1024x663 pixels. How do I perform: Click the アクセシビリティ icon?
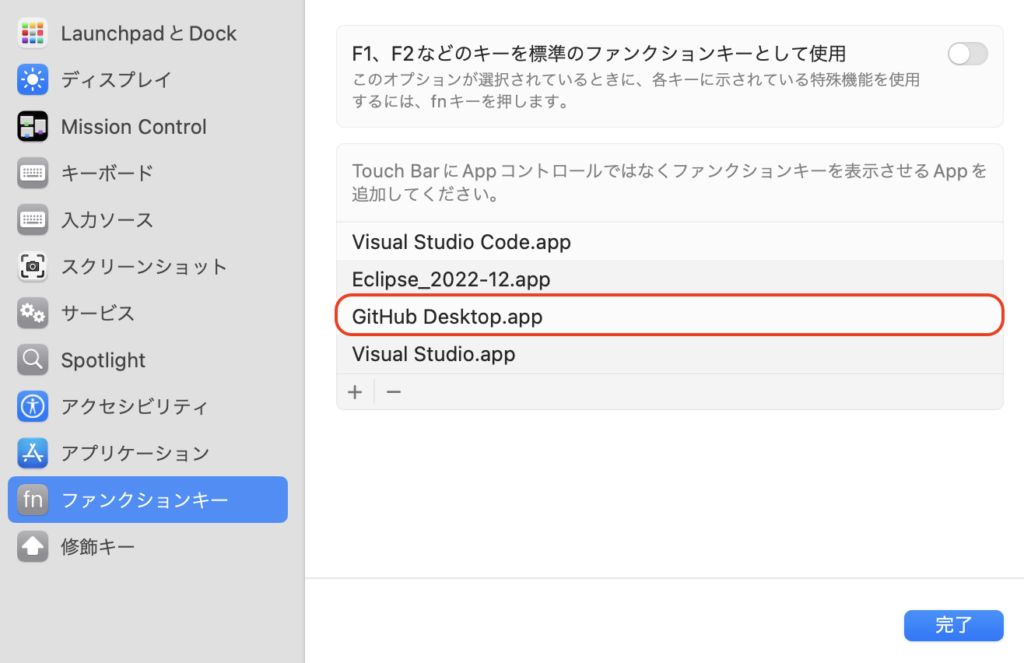[33, 407]
